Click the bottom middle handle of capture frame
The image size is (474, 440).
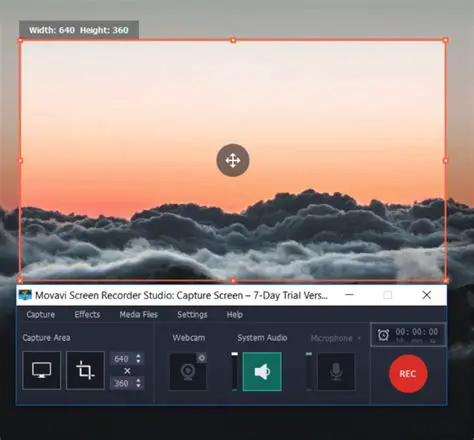[x=233, y=281]
